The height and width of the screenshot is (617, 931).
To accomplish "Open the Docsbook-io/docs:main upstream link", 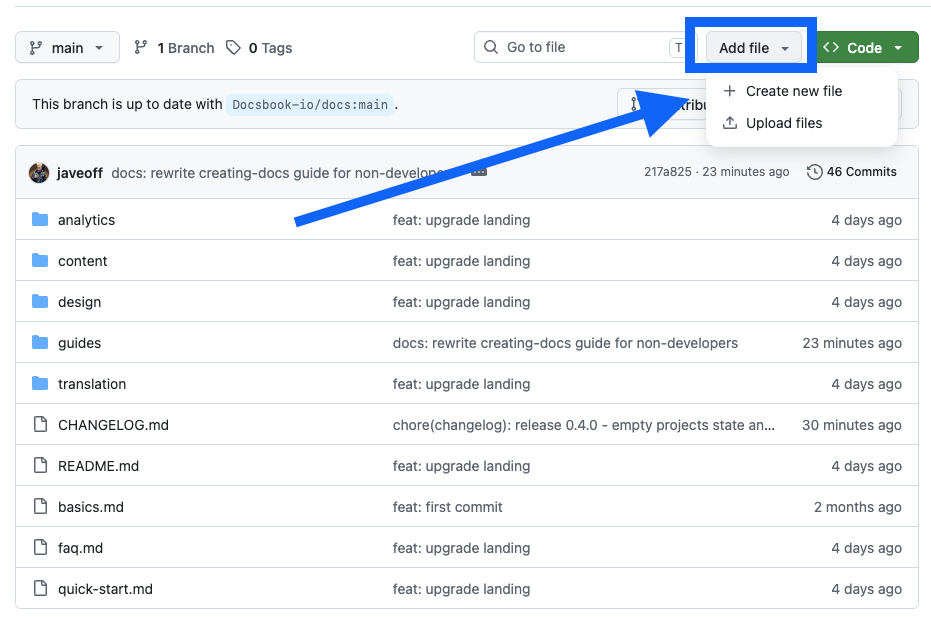I will point(310,105).
